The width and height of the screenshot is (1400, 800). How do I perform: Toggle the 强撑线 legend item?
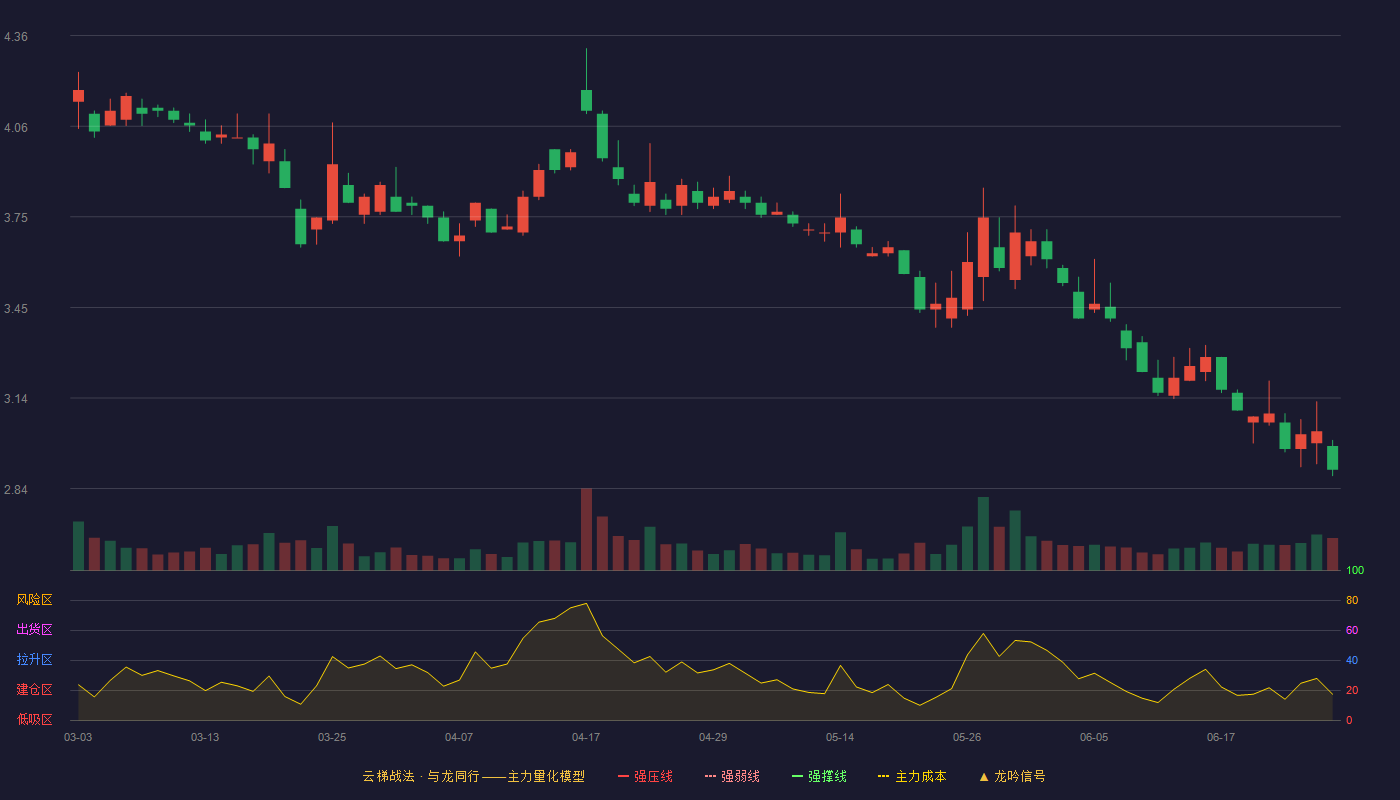pos(819,776)
